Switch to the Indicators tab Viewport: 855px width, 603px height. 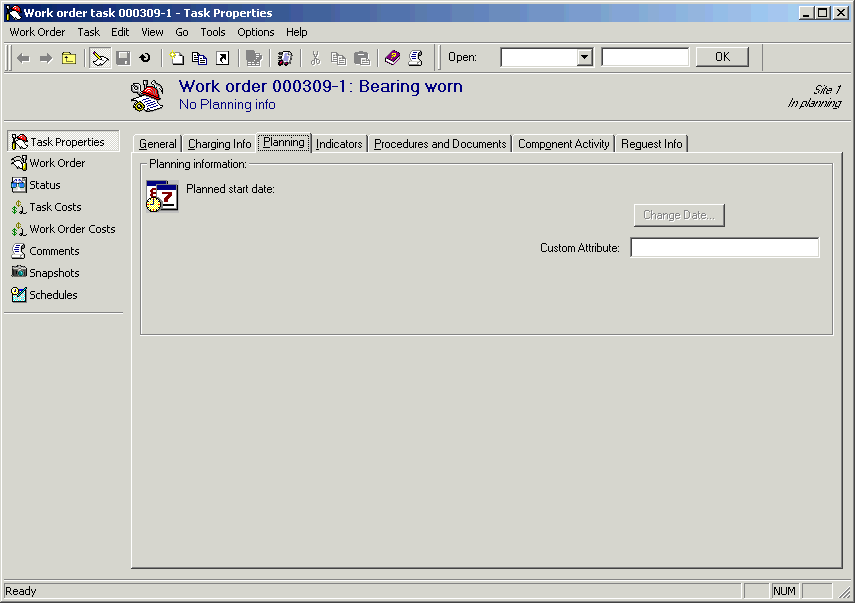coord(339,144)
